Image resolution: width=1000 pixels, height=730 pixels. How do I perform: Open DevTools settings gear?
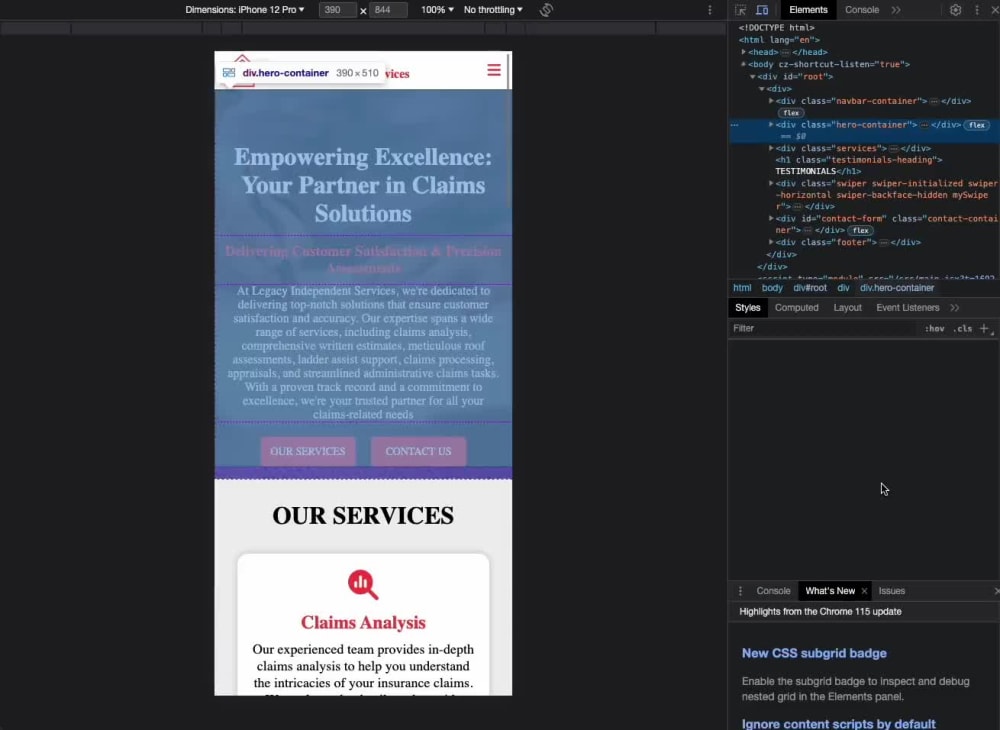click(x=955, y=10)
